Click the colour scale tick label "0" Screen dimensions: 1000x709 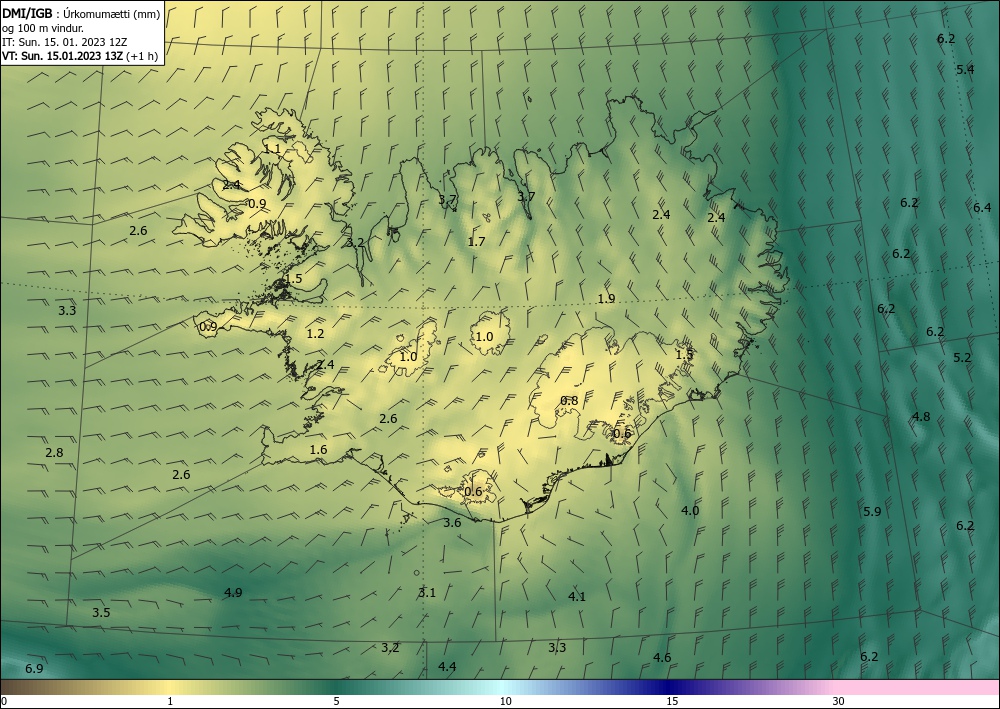click(x=4, y=701)
